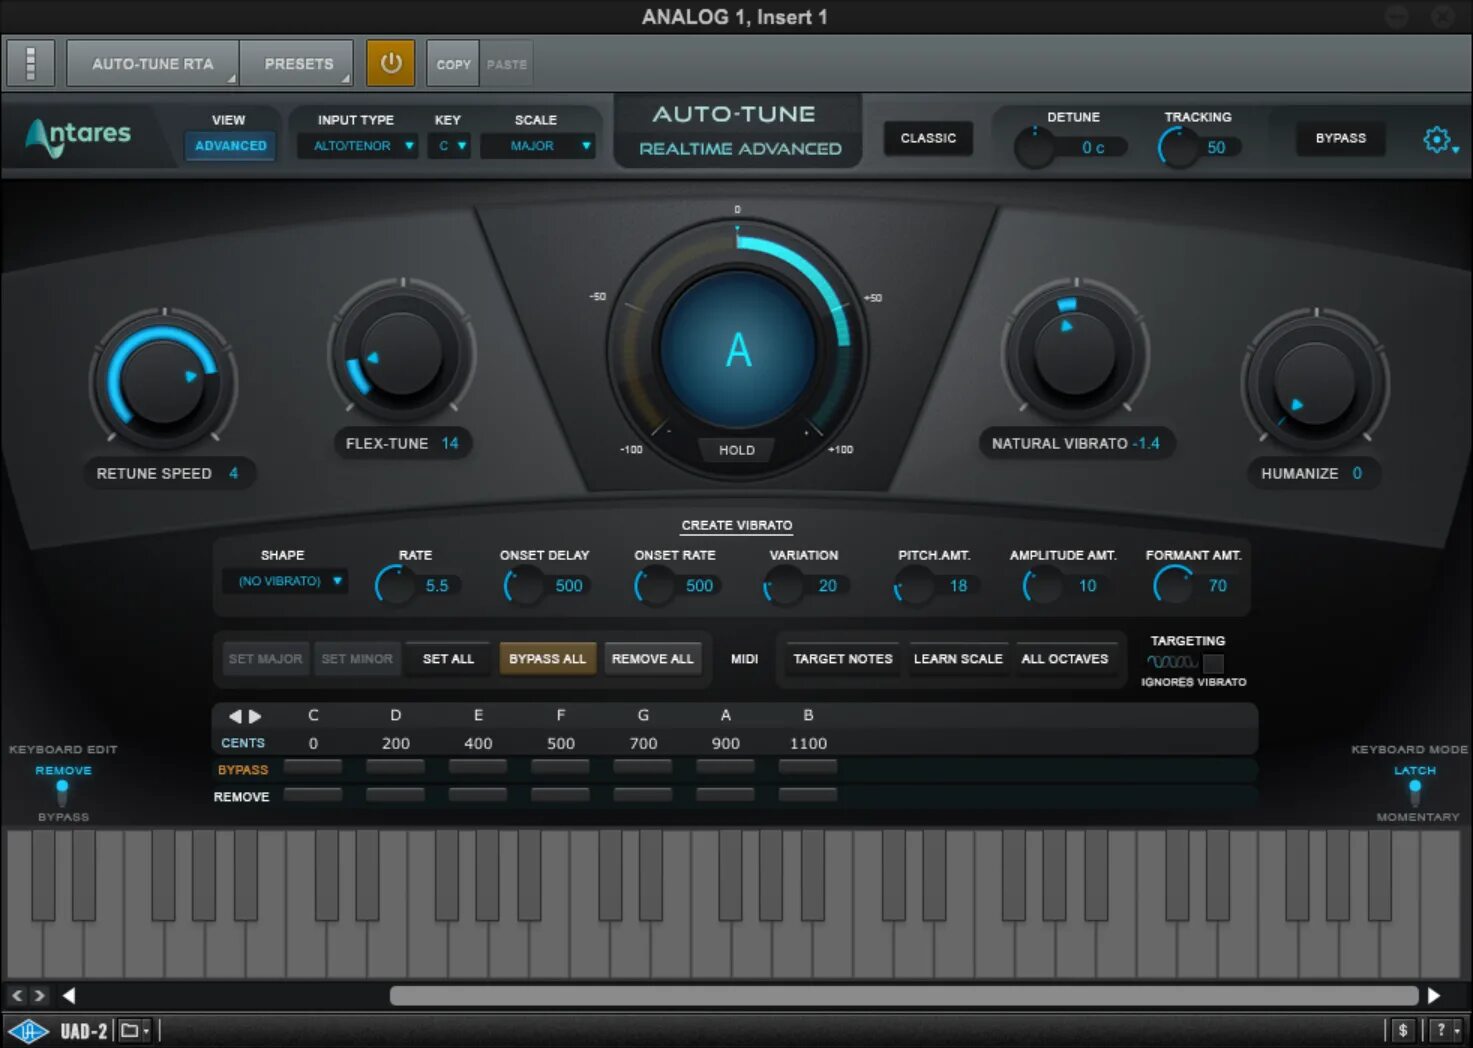This screenshot has height=1048, width=1473.
Task: Enable Classic mode
Action: 928,138
